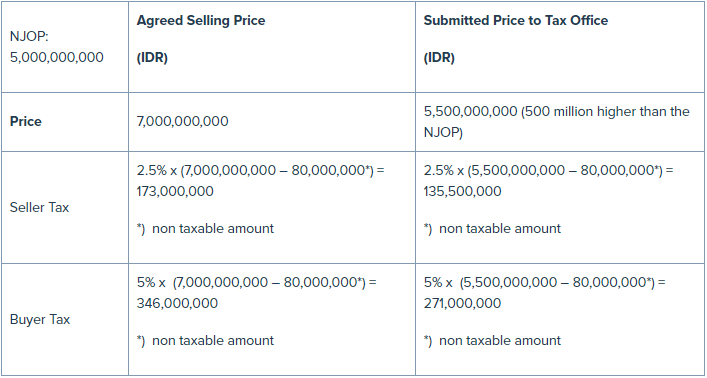Click the (IDR) label under Agreed Selling Price
Screen dimensions: 707x378
pos(152,58)
